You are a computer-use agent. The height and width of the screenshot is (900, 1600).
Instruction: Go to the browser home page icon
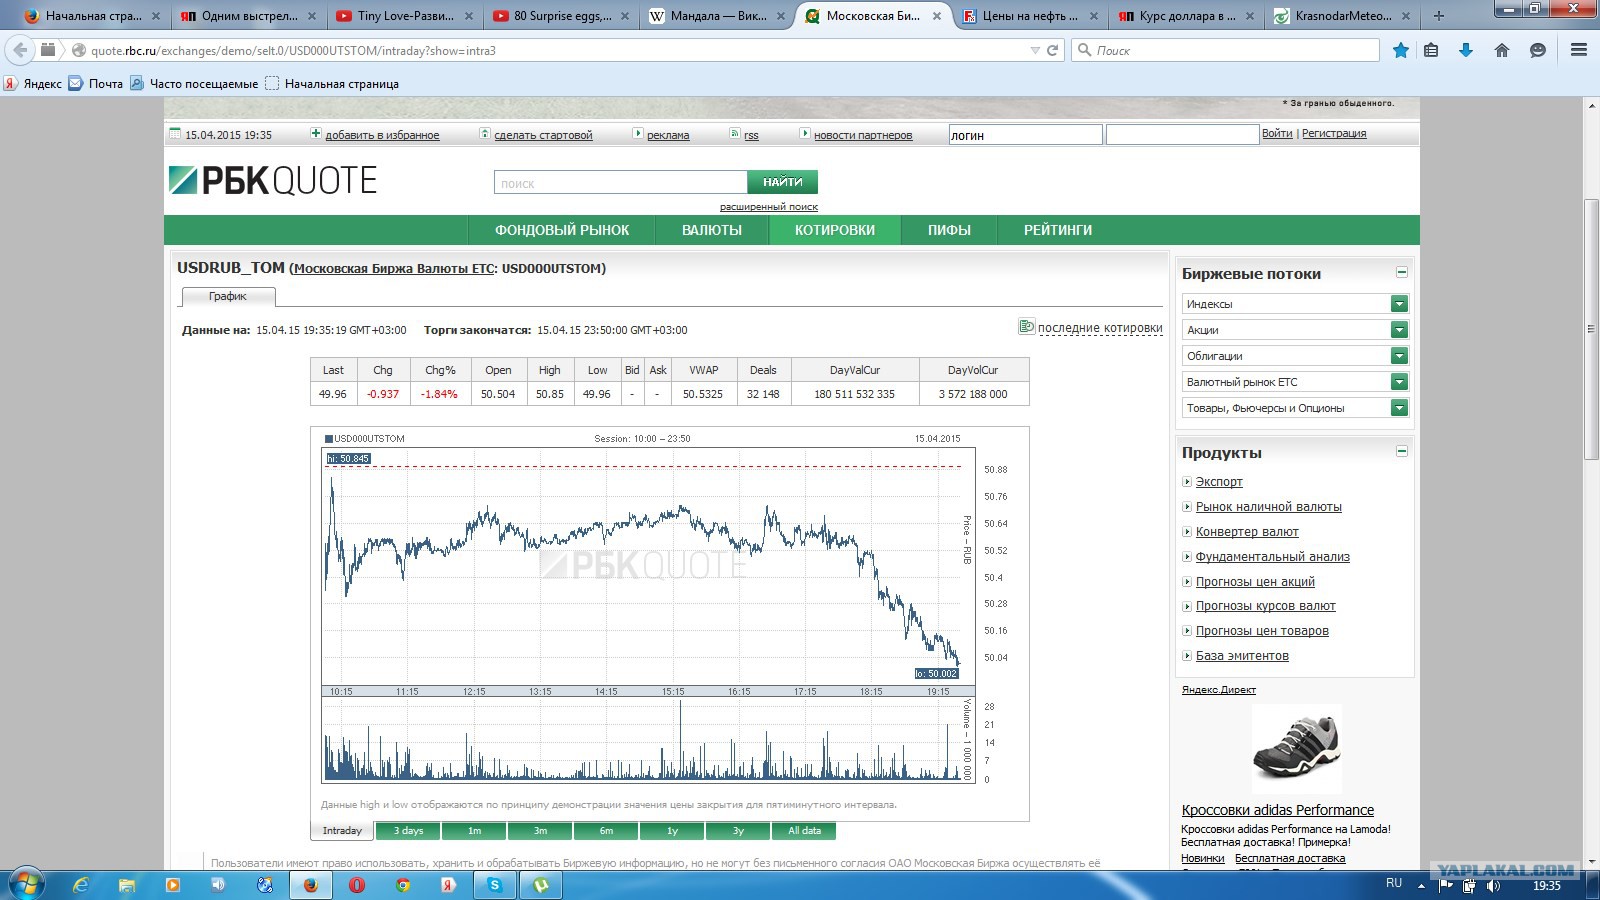click(x=1502, y=50)
